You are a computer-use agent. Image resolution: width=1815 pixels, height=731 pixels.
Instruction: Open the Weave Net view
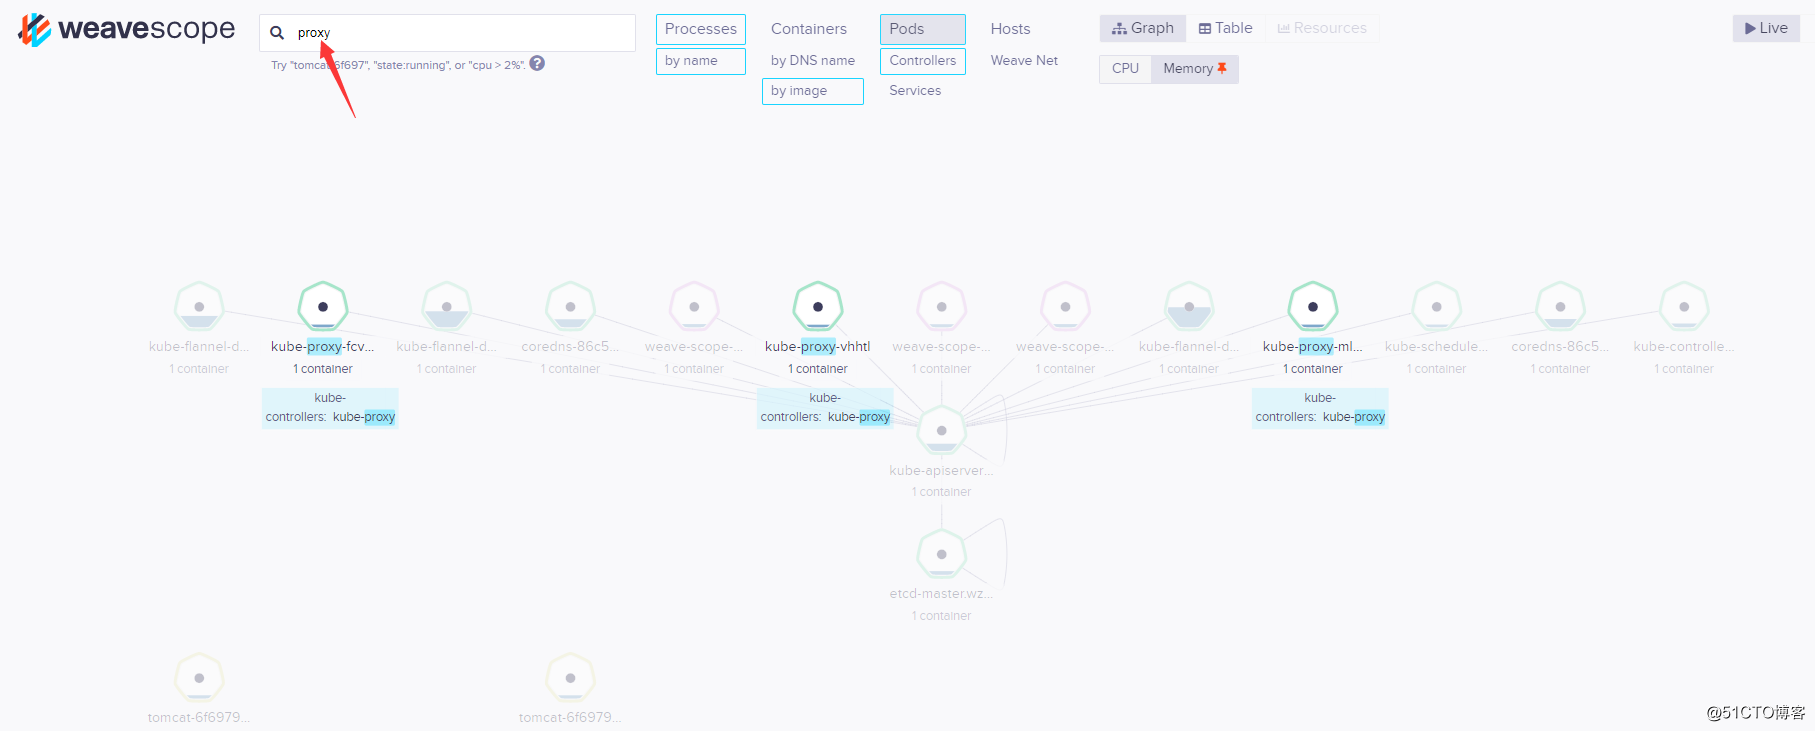point(1024,61)
